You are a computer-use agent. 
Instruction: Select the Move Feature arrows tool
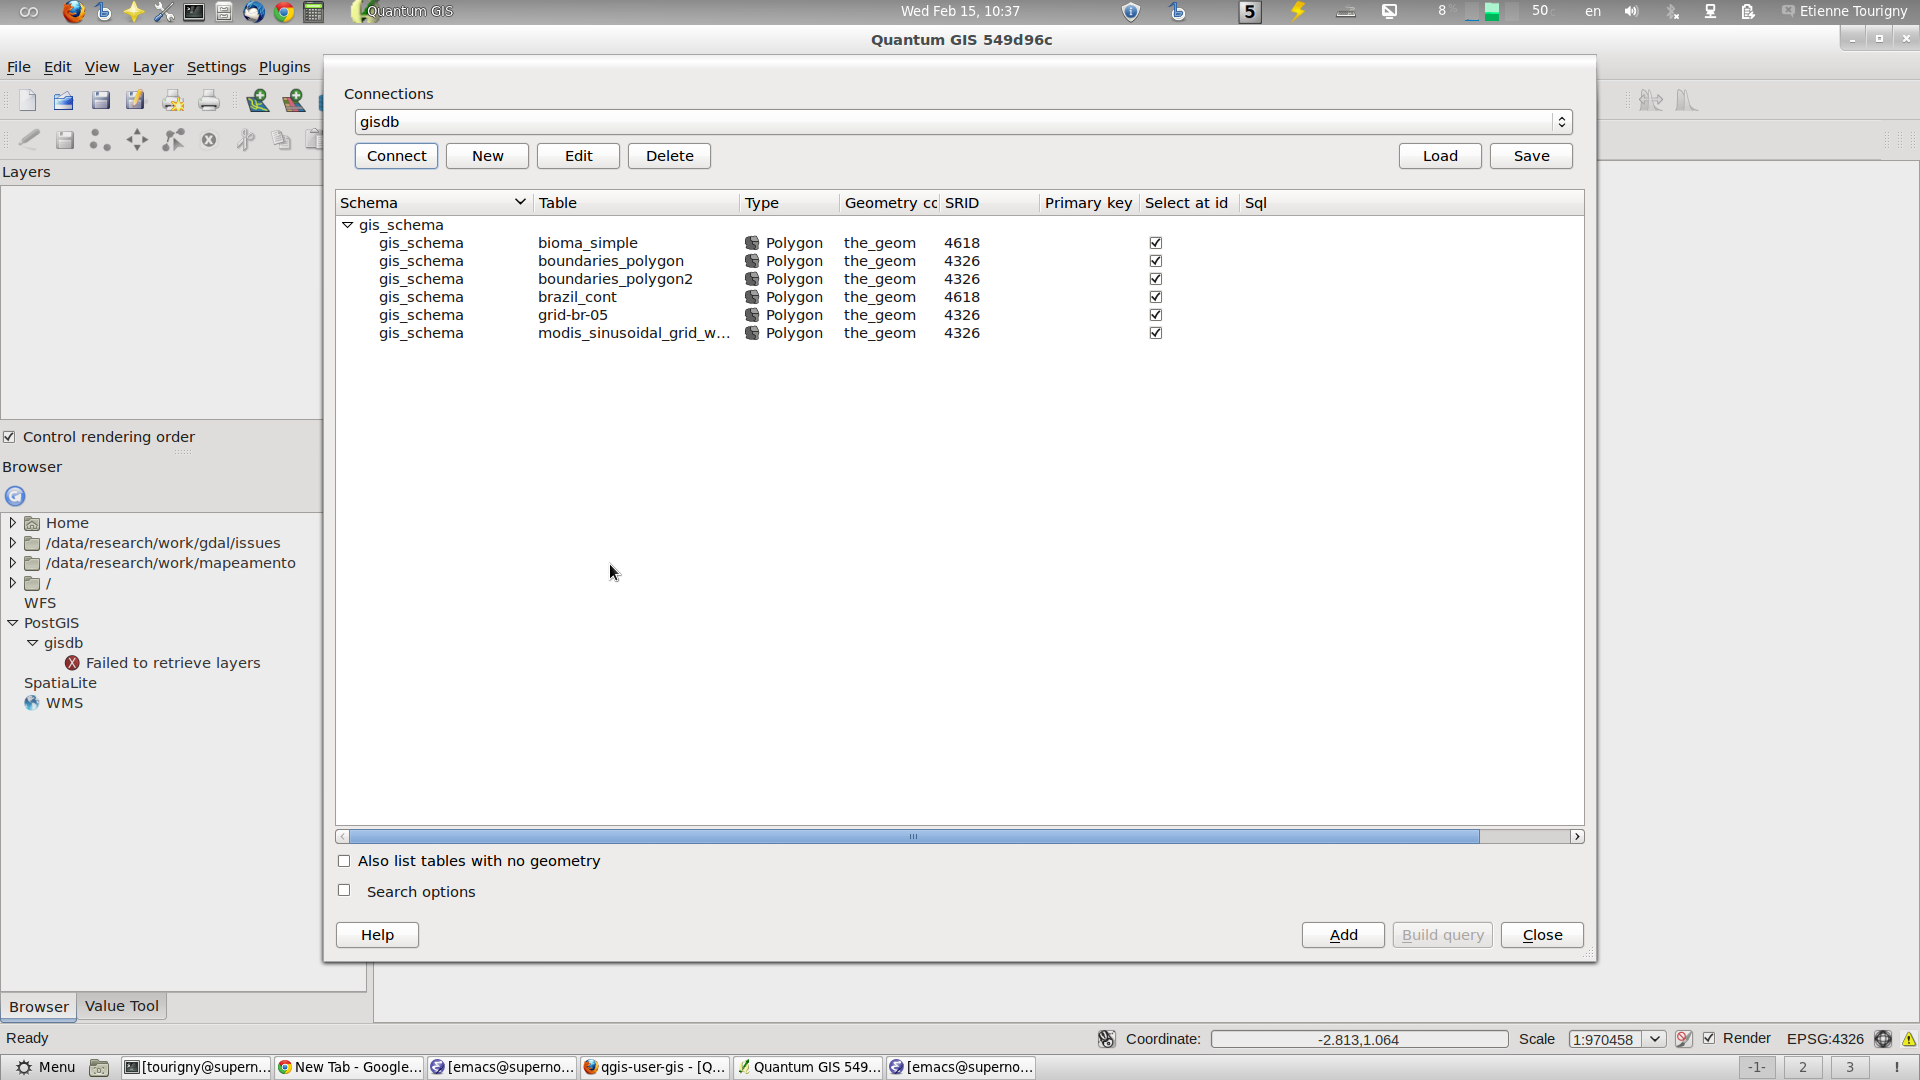coord(137,140)
